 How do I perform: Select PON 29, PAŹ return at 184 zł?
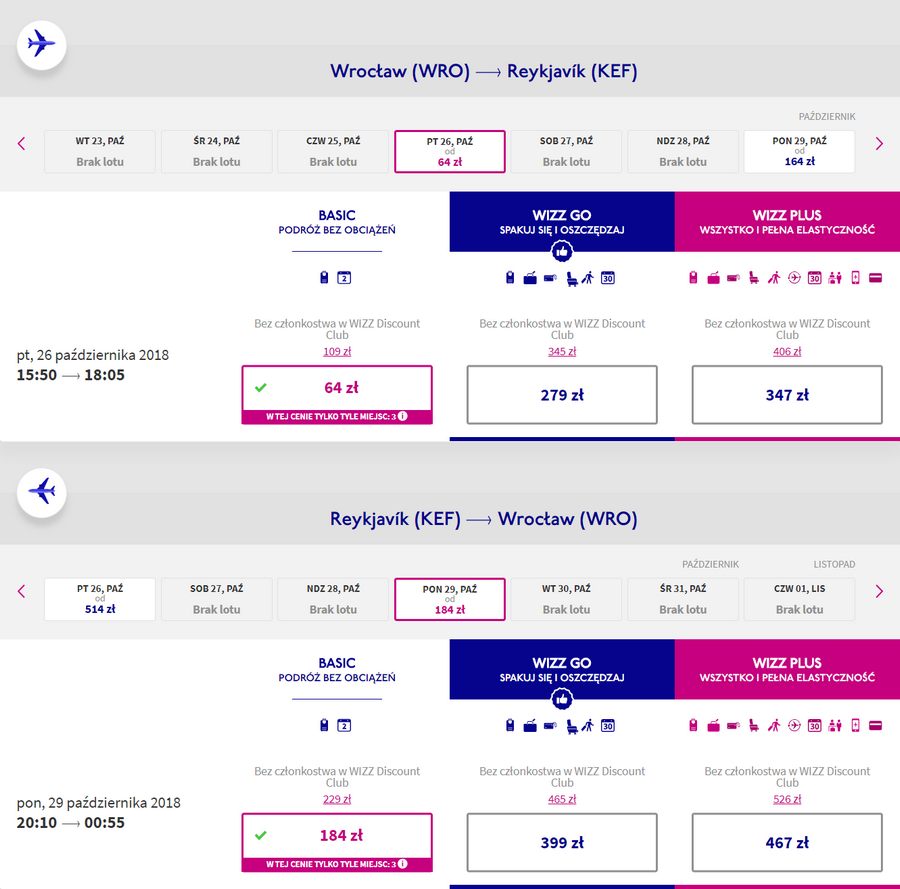point(449,599)
